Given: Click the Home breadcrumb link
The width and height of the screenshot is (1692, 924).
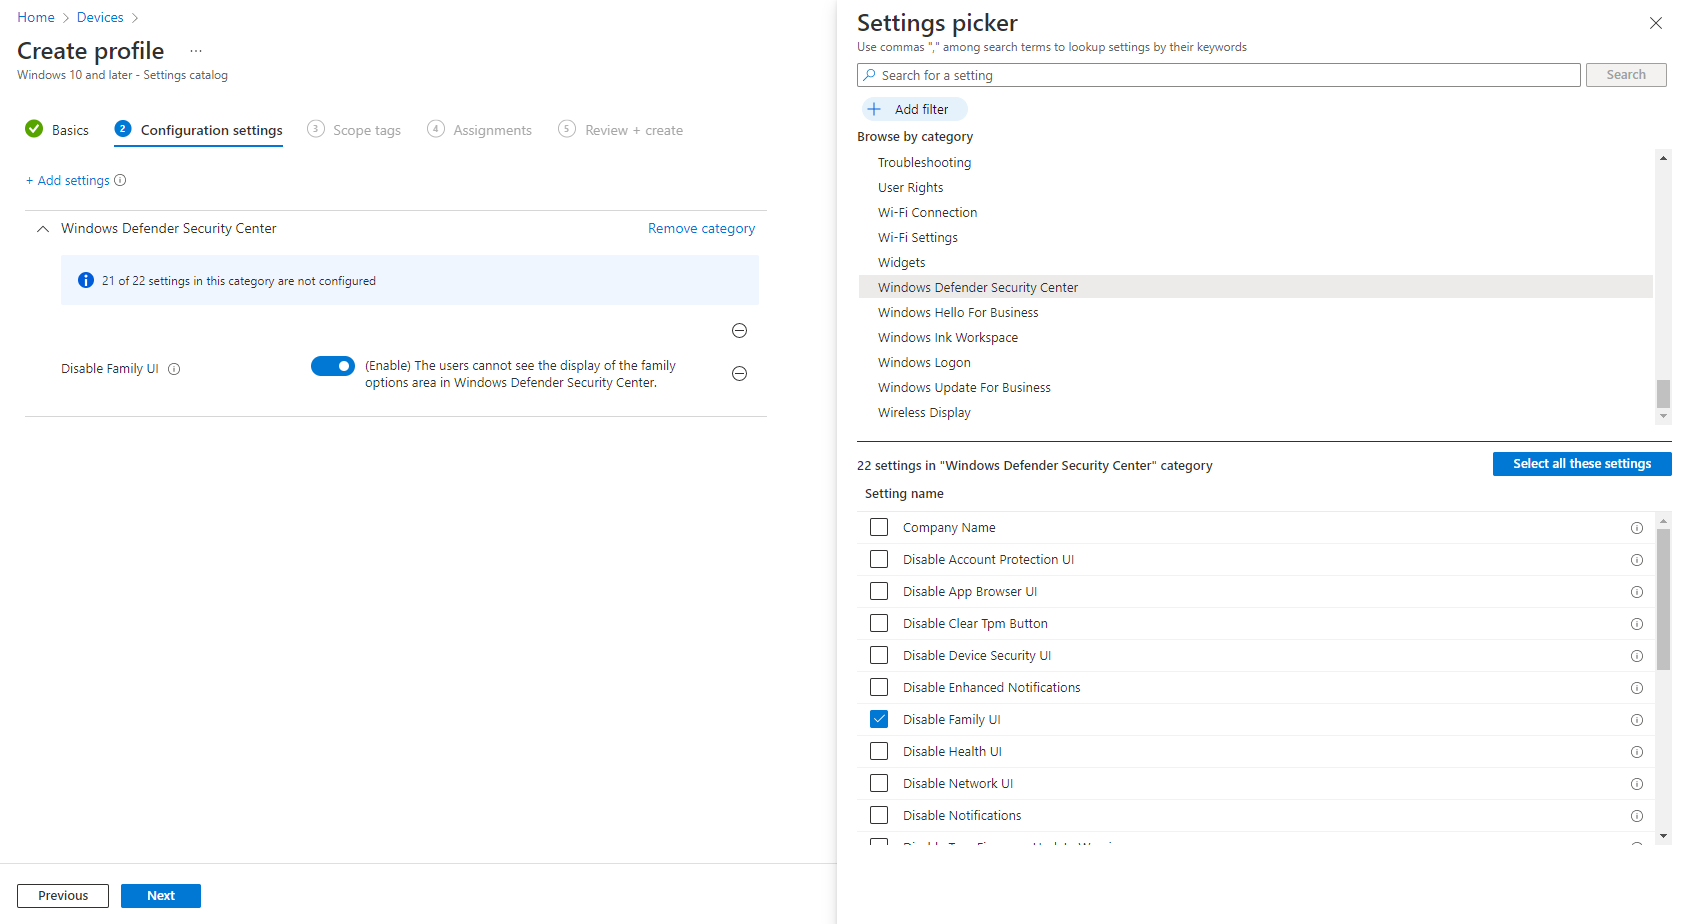Looking at the screenshot, I should [36, 17].
